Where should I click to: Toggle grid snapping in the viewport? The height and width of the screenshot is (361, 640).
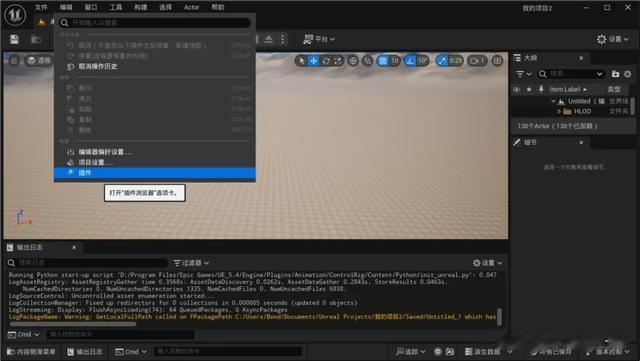pyautogui.click(x=383, y=61)
